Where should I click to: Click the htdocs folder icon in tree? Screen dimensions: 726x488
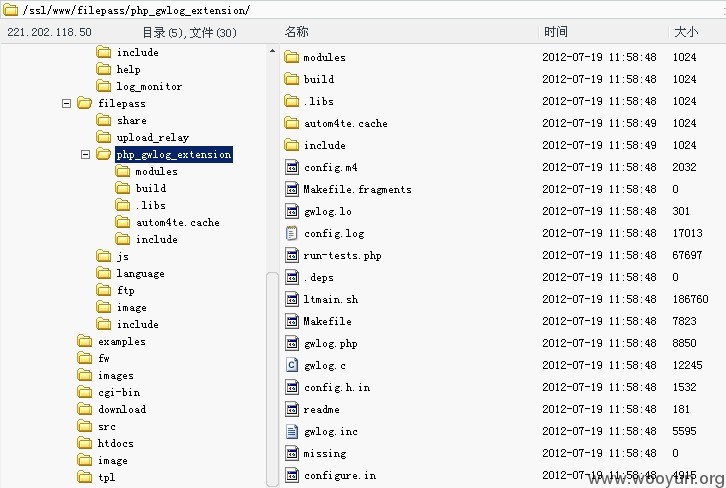pos(85,443)
